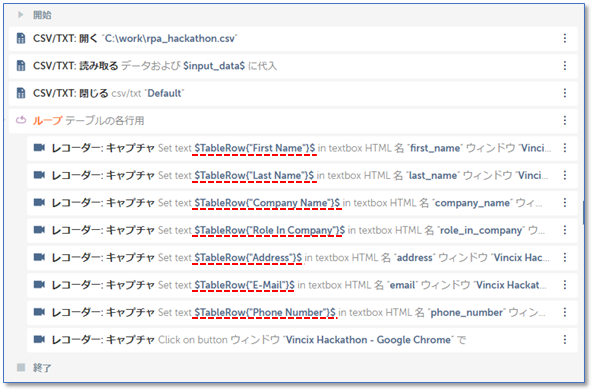
Task: Select the CSV/TXT 読み取る action row
Action: [x=293, y=66]
